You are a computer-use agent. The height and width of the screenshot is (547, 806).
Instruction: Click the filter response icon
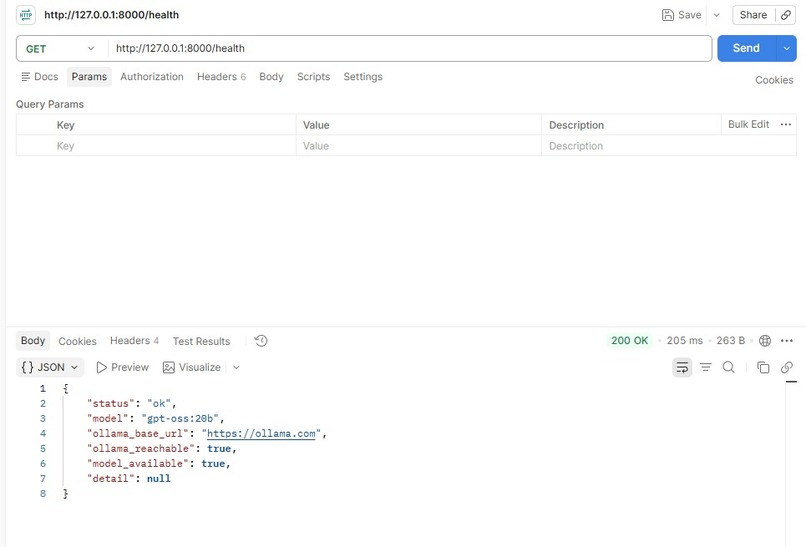pos(706,367)
